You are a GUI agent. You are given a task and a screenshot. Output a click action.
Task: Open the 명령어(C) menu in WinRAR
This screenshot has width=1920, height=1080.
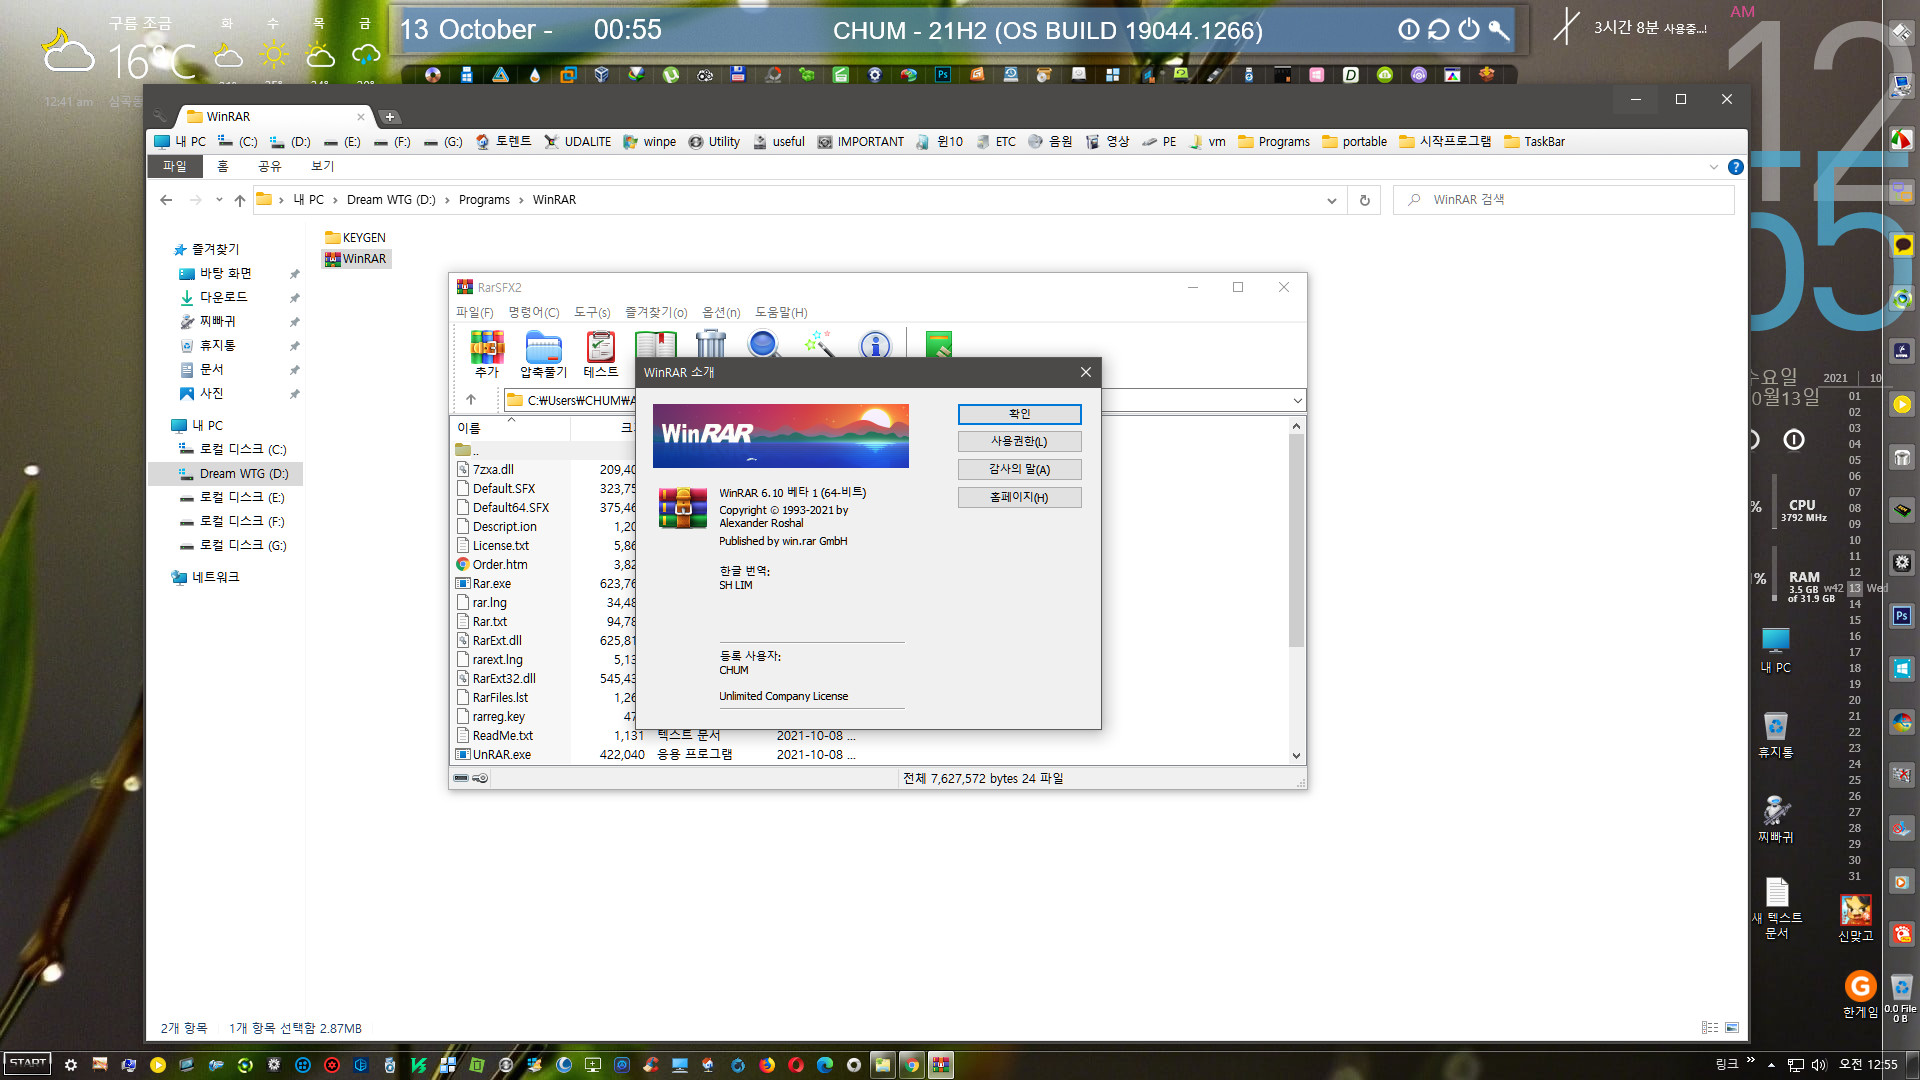coord(534,313)
